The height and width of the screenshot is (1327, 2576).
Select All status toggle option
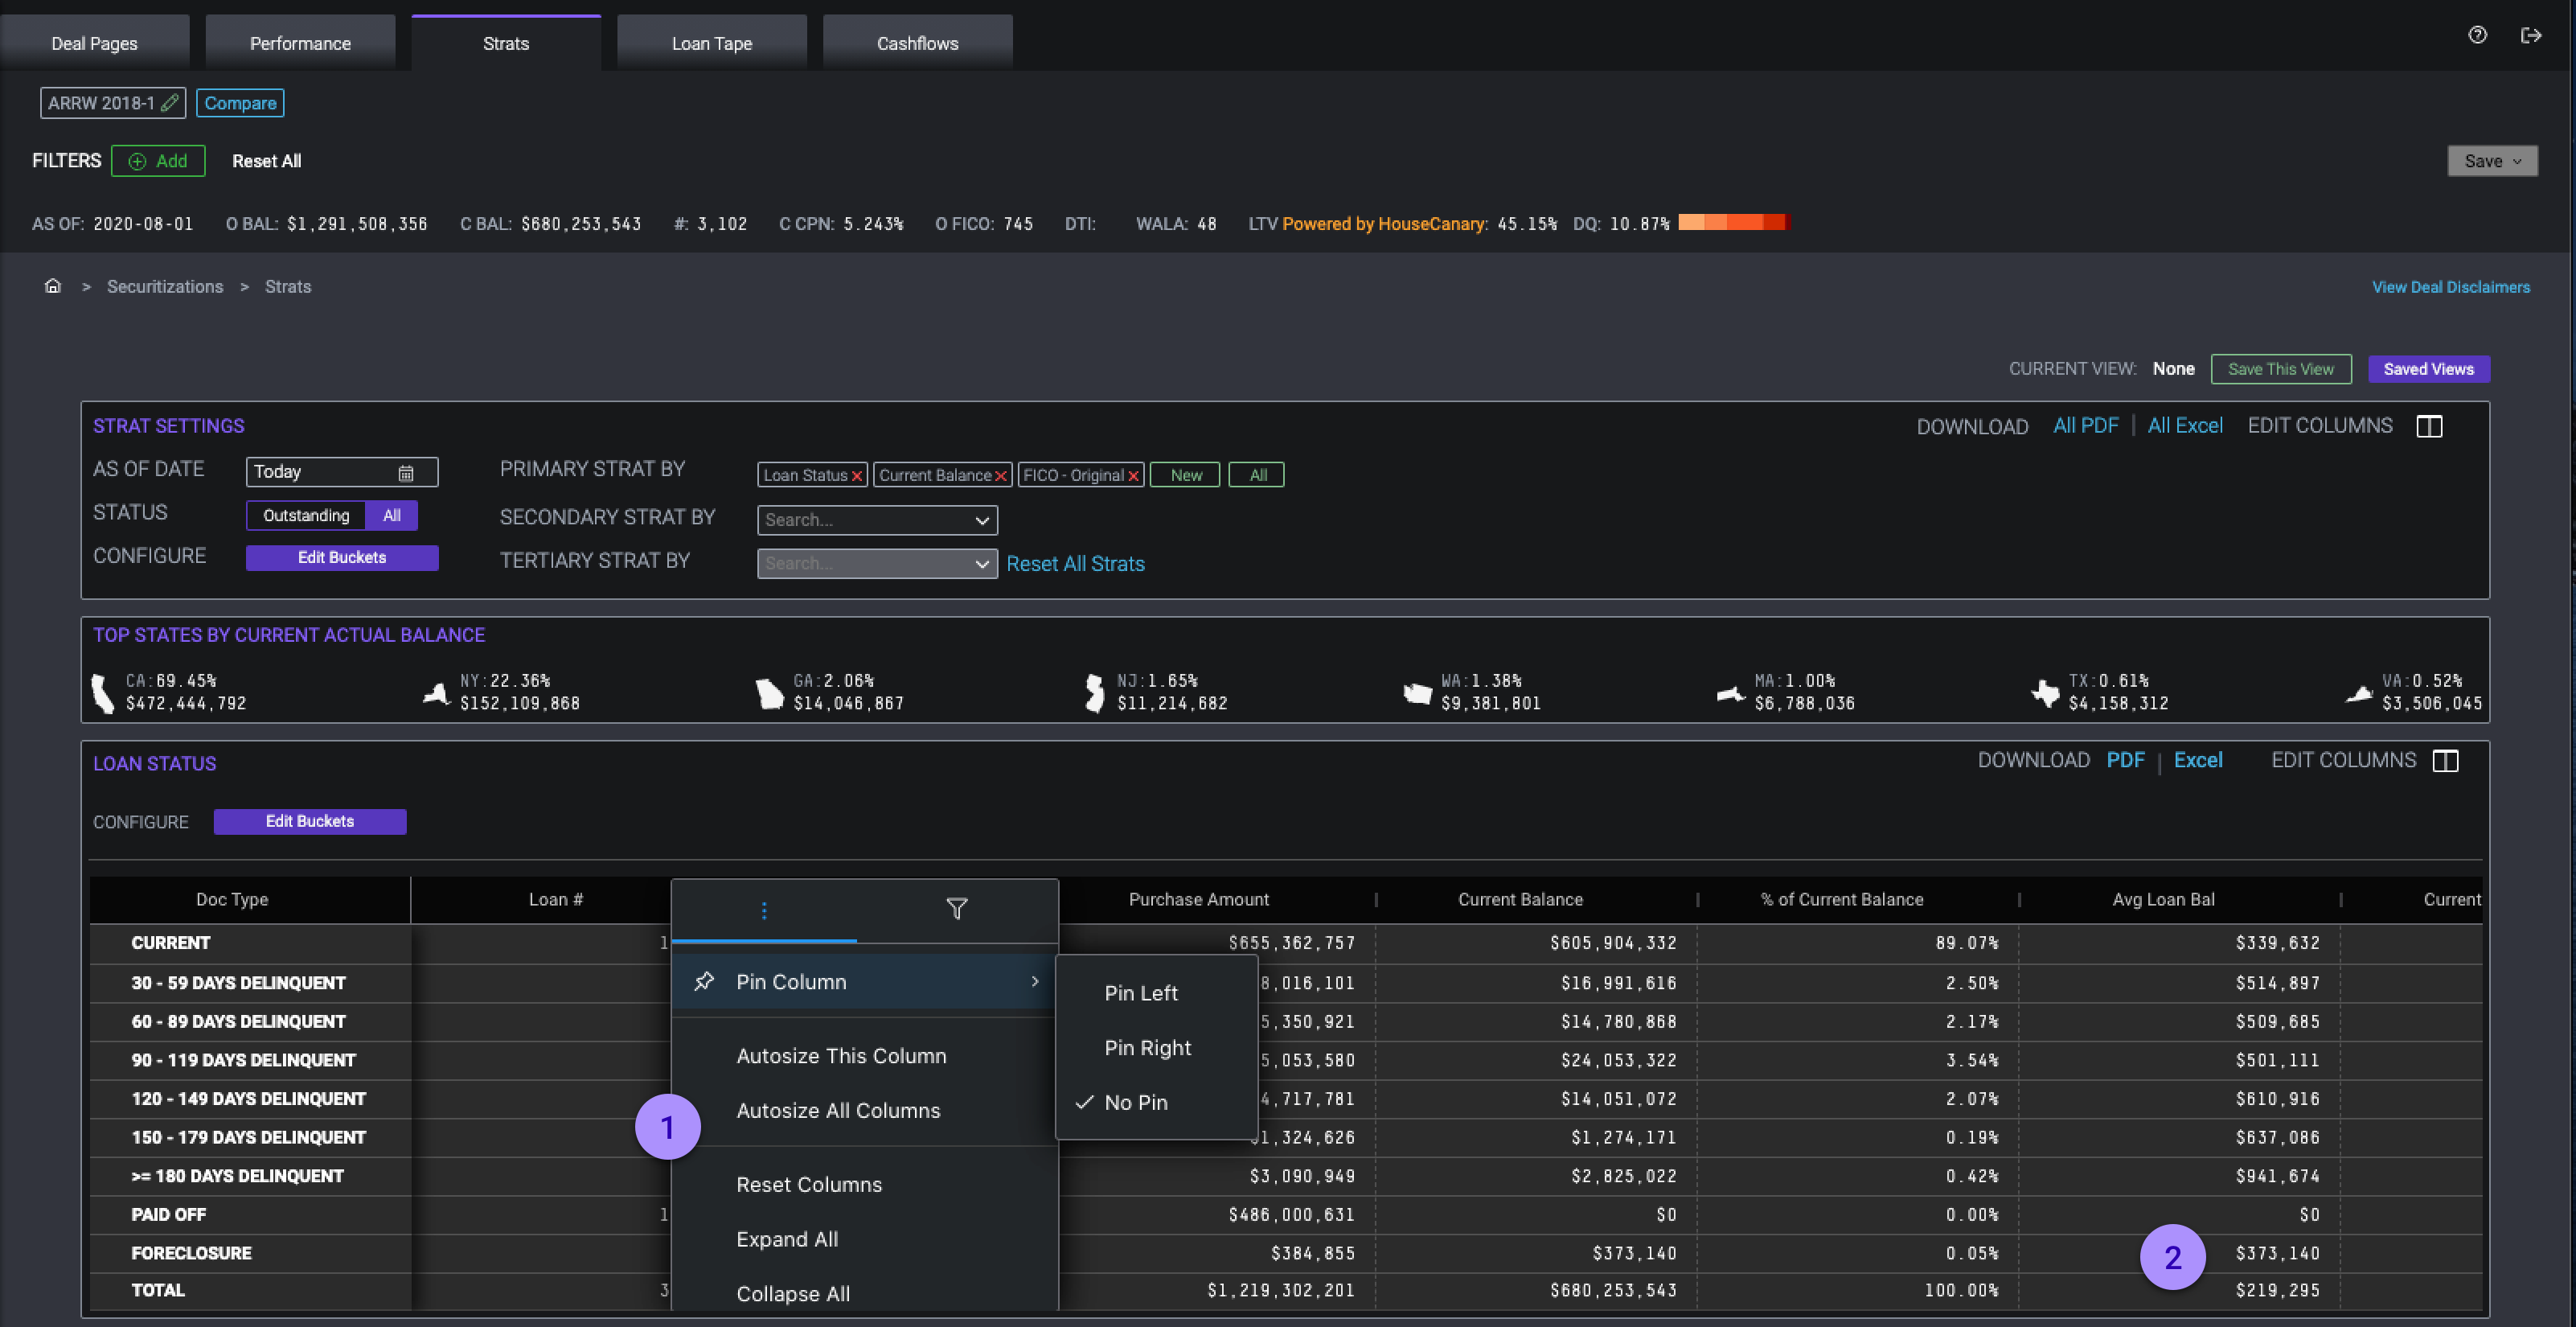[392, 515]
